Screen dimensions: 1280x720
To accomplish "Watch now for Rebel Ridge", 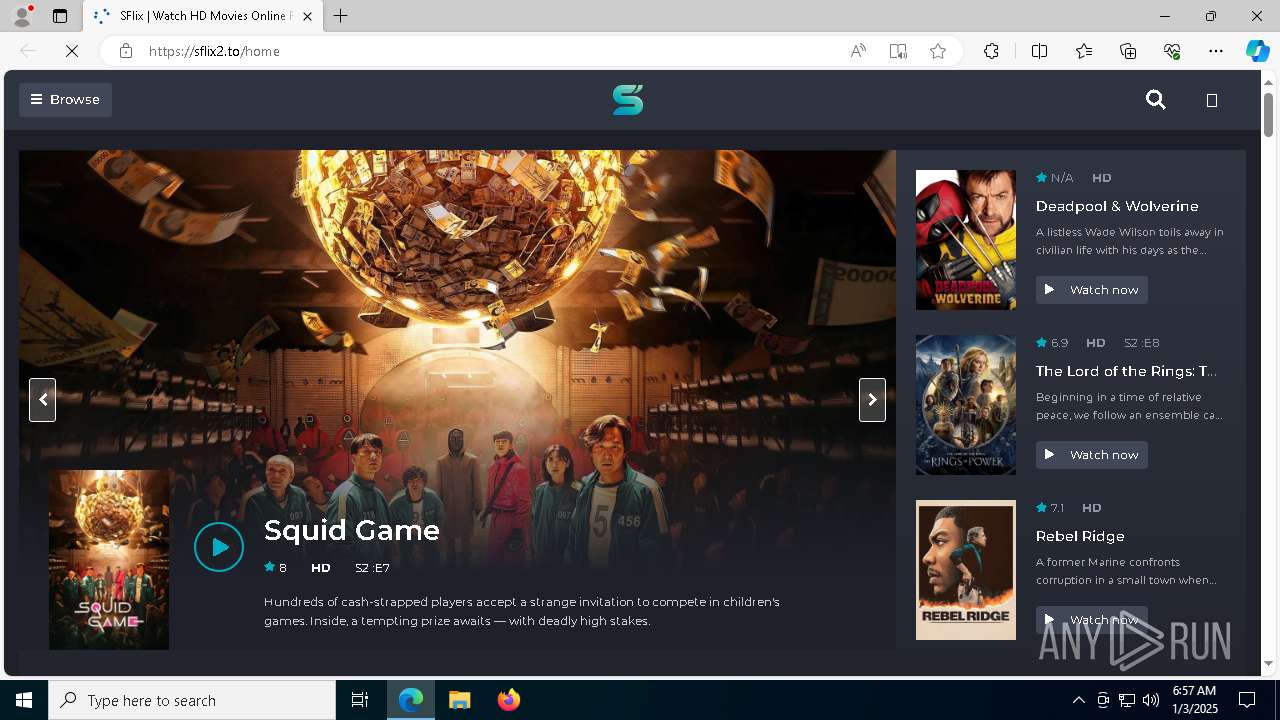I will 1092,620.
